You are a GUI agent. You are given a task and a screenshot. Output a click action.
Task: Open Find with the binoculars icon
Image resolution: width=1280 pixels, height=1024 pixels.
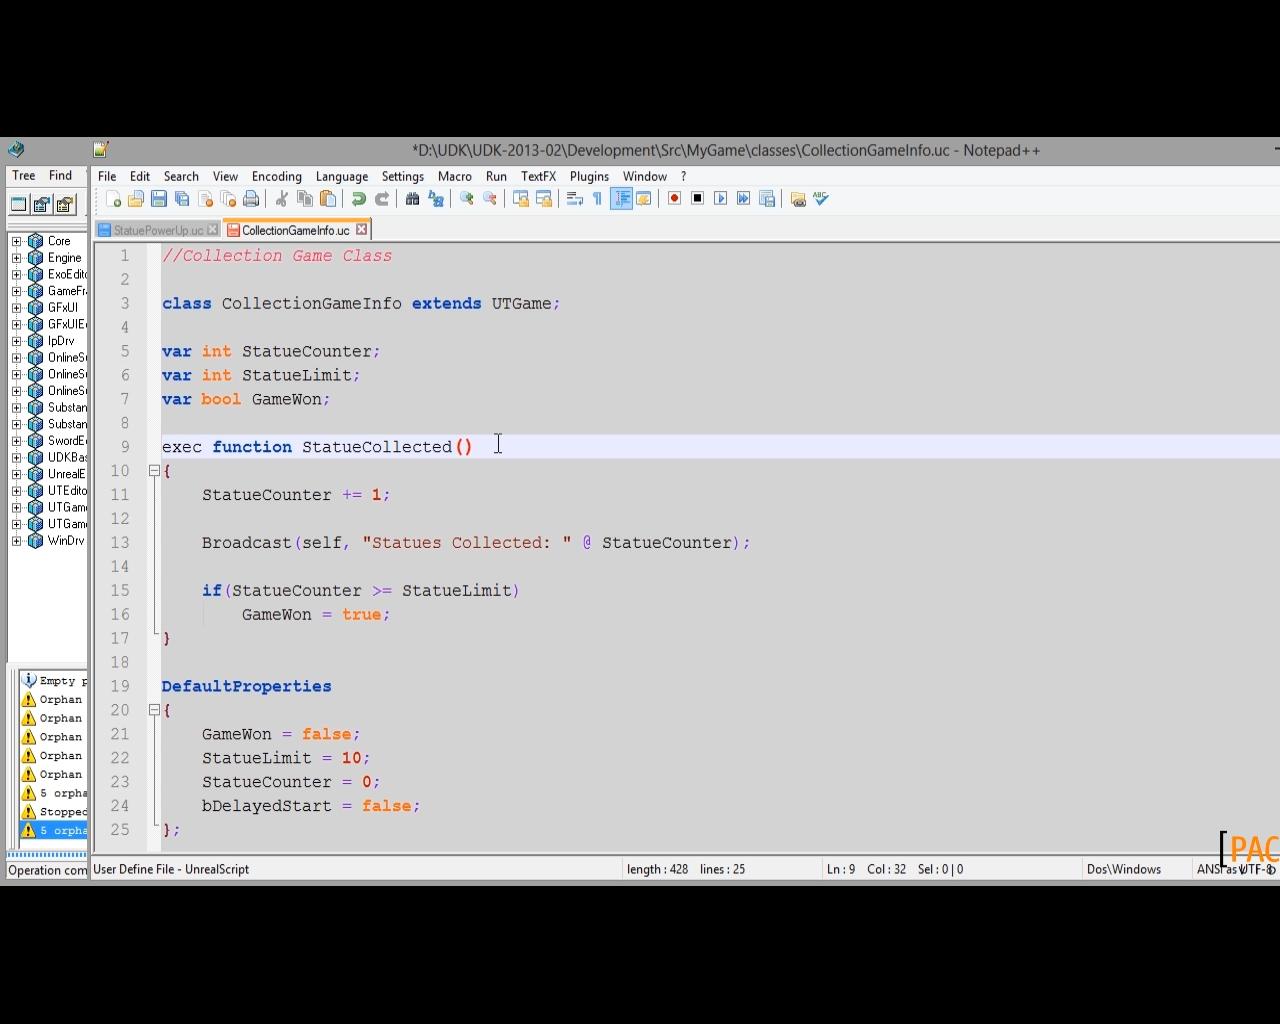click(x=412, y=199)
